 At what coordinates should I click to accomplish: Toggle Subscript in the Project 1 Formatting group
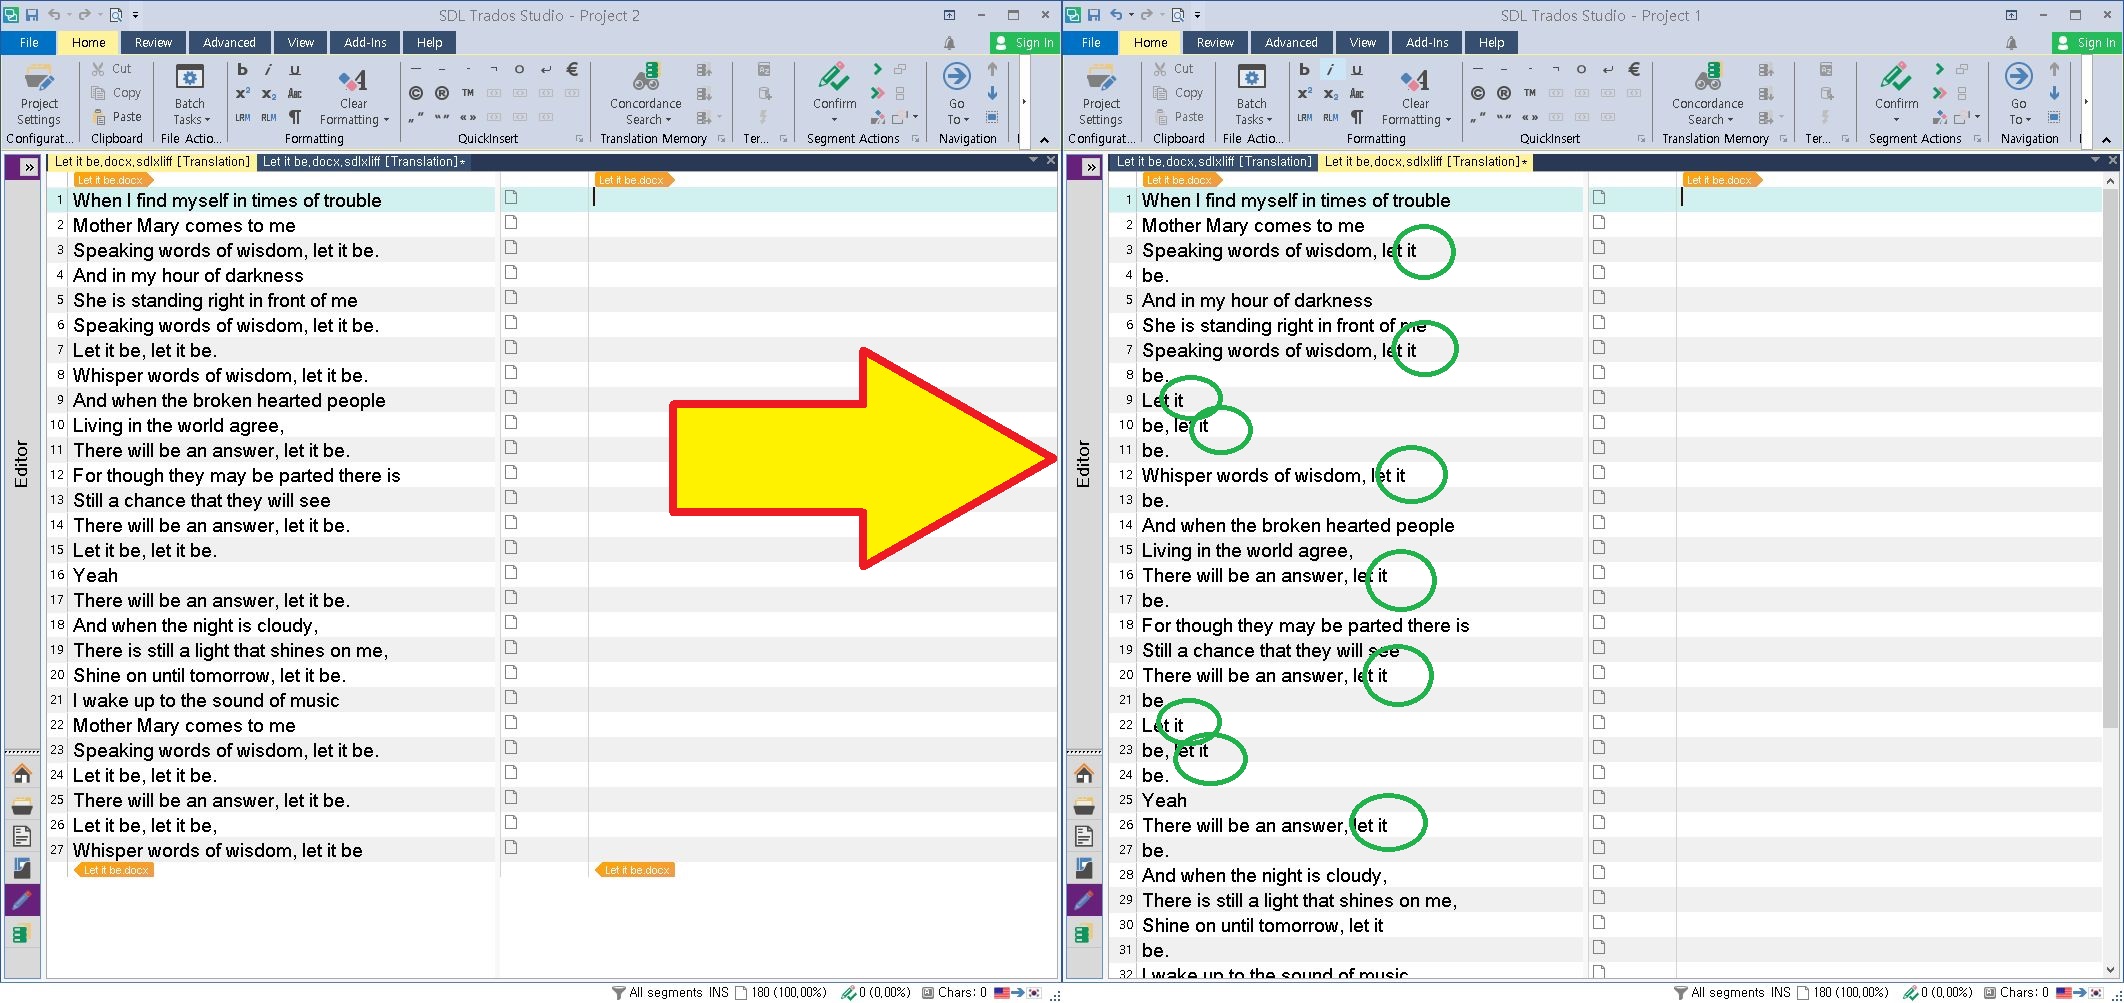[1330, 93]
